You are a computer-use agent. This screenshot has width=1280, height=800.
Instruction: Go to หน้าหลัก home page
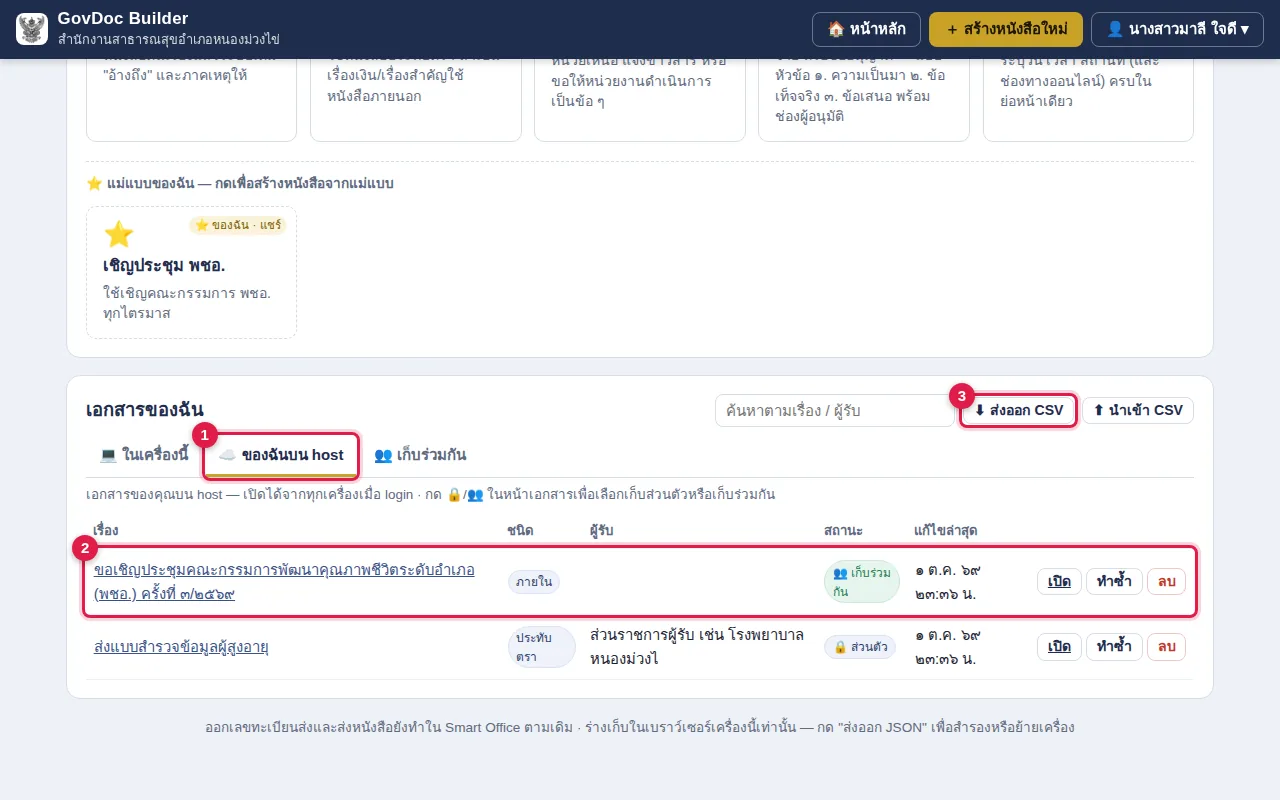coord(866,29)
